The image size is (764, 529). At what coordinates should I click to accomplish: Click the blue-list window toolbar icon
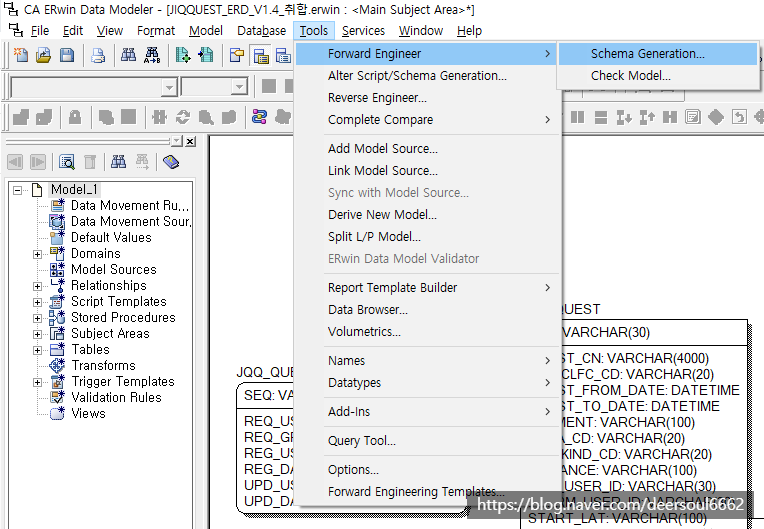pos(283,56)
